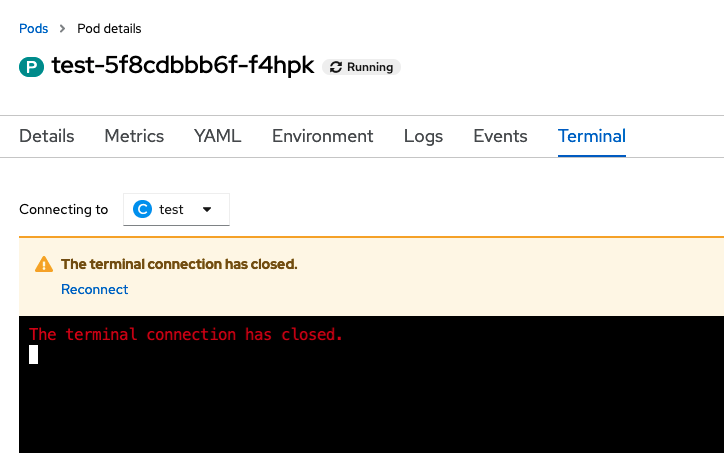Click the orange warning triangle icon

coord(43,265)
